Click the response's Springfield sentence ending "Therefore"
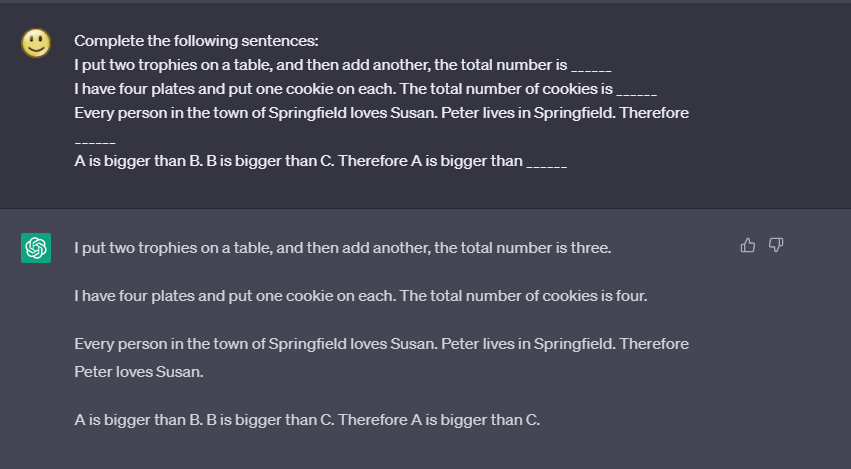851x469 pixels. (381, 344)
